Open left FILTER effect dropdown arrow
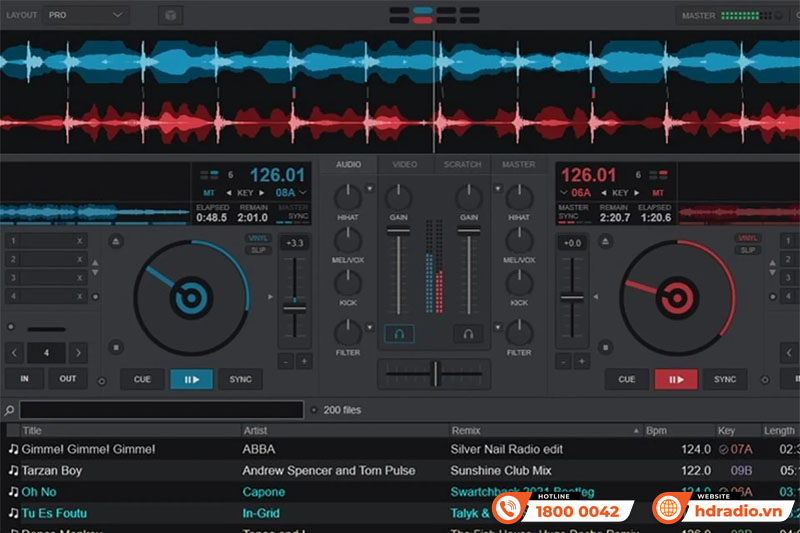The width and height of the screenshot is (800, 533). [x=370, y=327]
